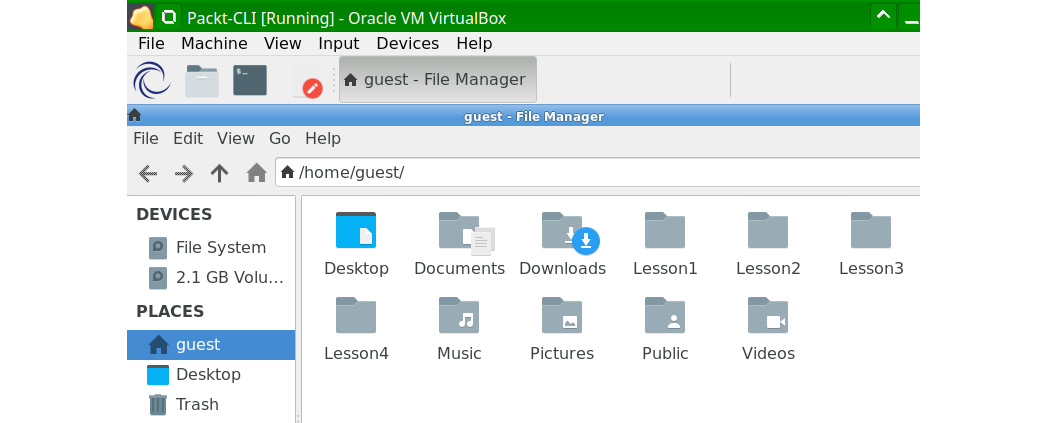Screen dimensions: 1048x423
Task: Open the Lesson1 folder
Action: click(665, 232)
